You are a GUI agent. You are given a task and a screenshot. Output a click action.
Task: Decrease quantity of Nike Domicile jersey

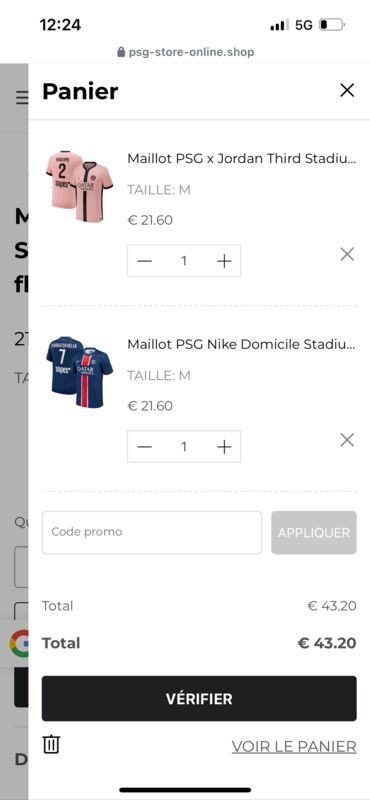(145, 447)
